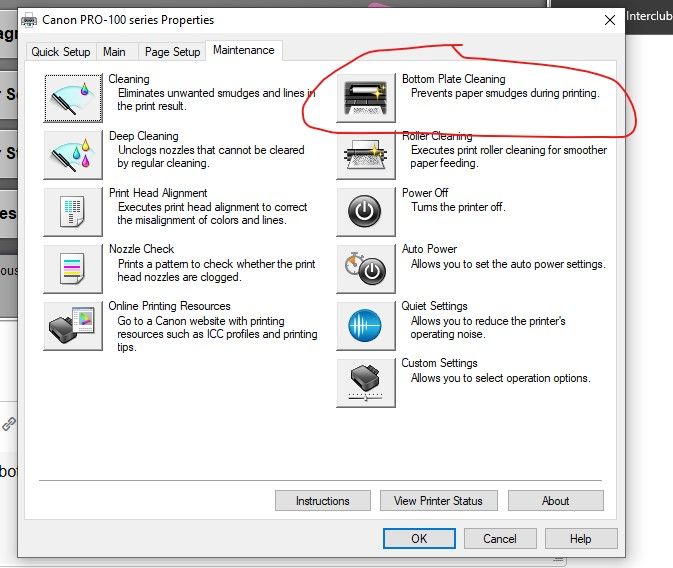Open Print Head Alignment icon button
The width and height of the screenshot is (673, 568).
[73, 212]
